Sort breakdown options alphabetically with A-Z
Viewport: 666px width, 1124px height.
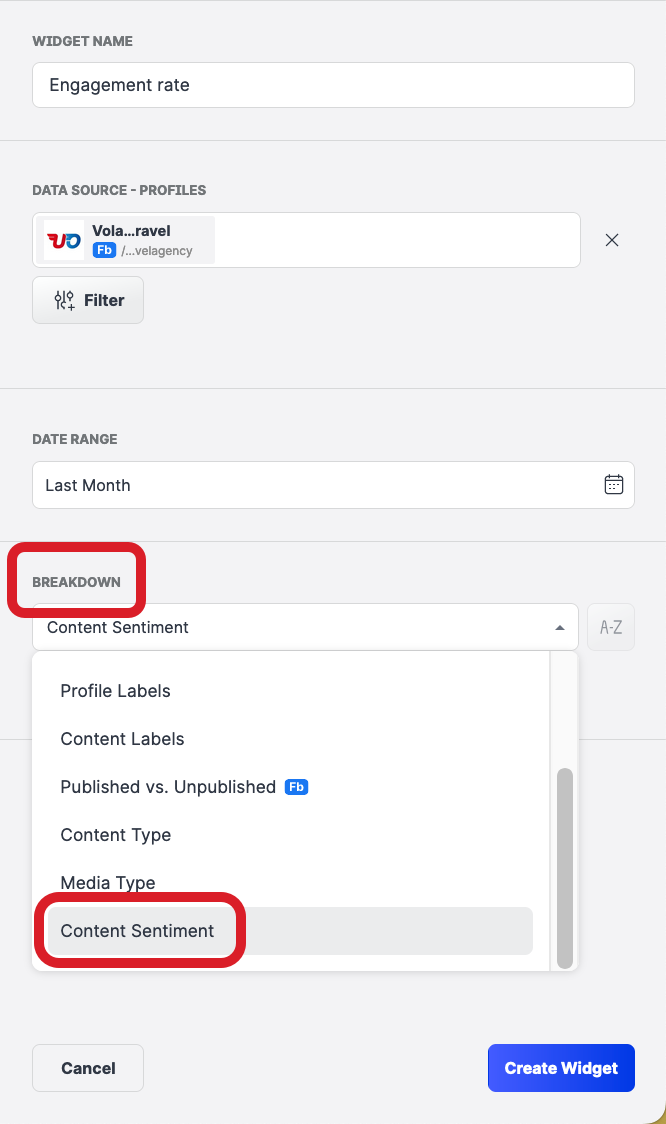610,627
